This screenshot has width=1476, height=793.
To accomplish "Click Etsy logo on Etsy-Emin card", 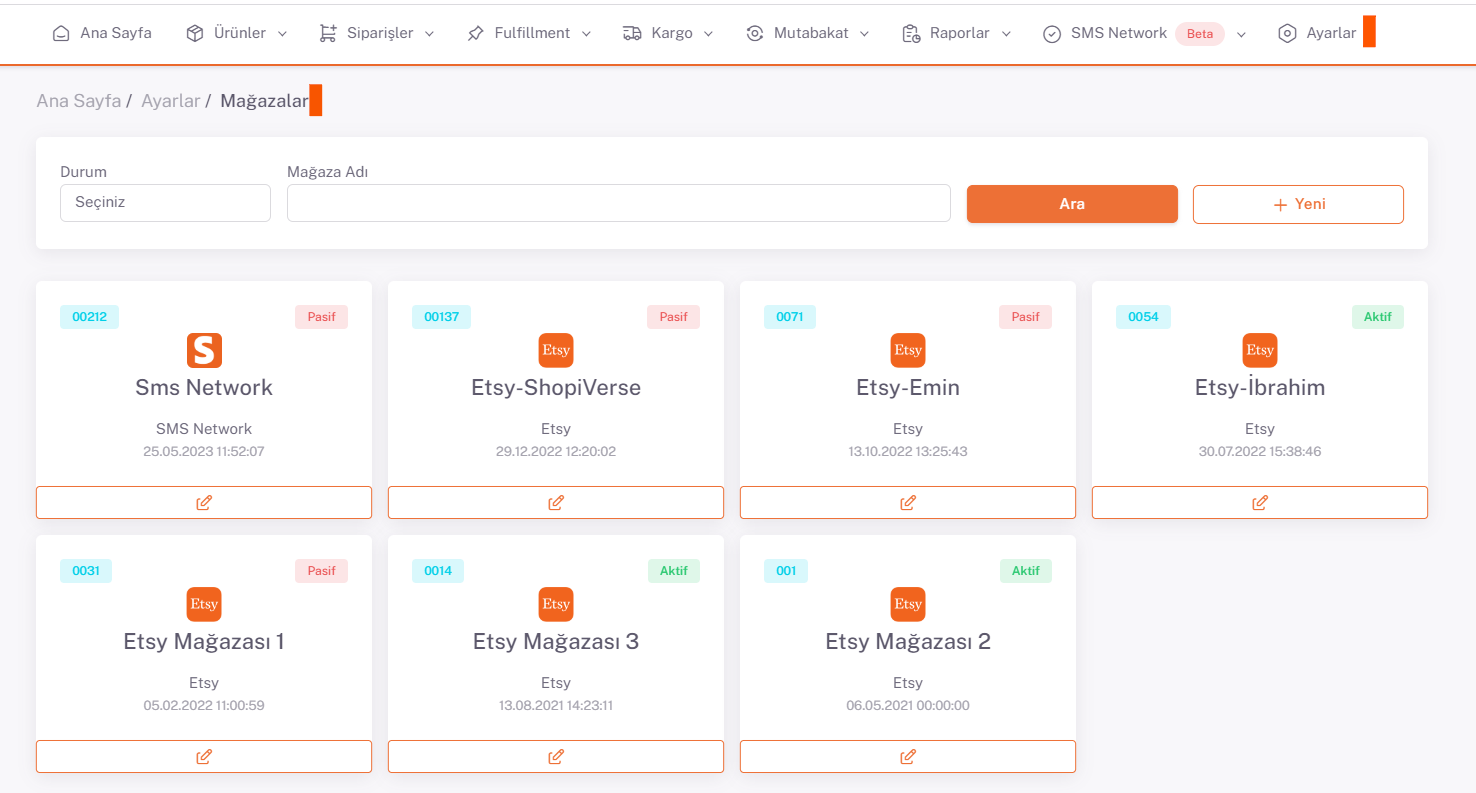I will pyautogui.click(x=908, y=350).
